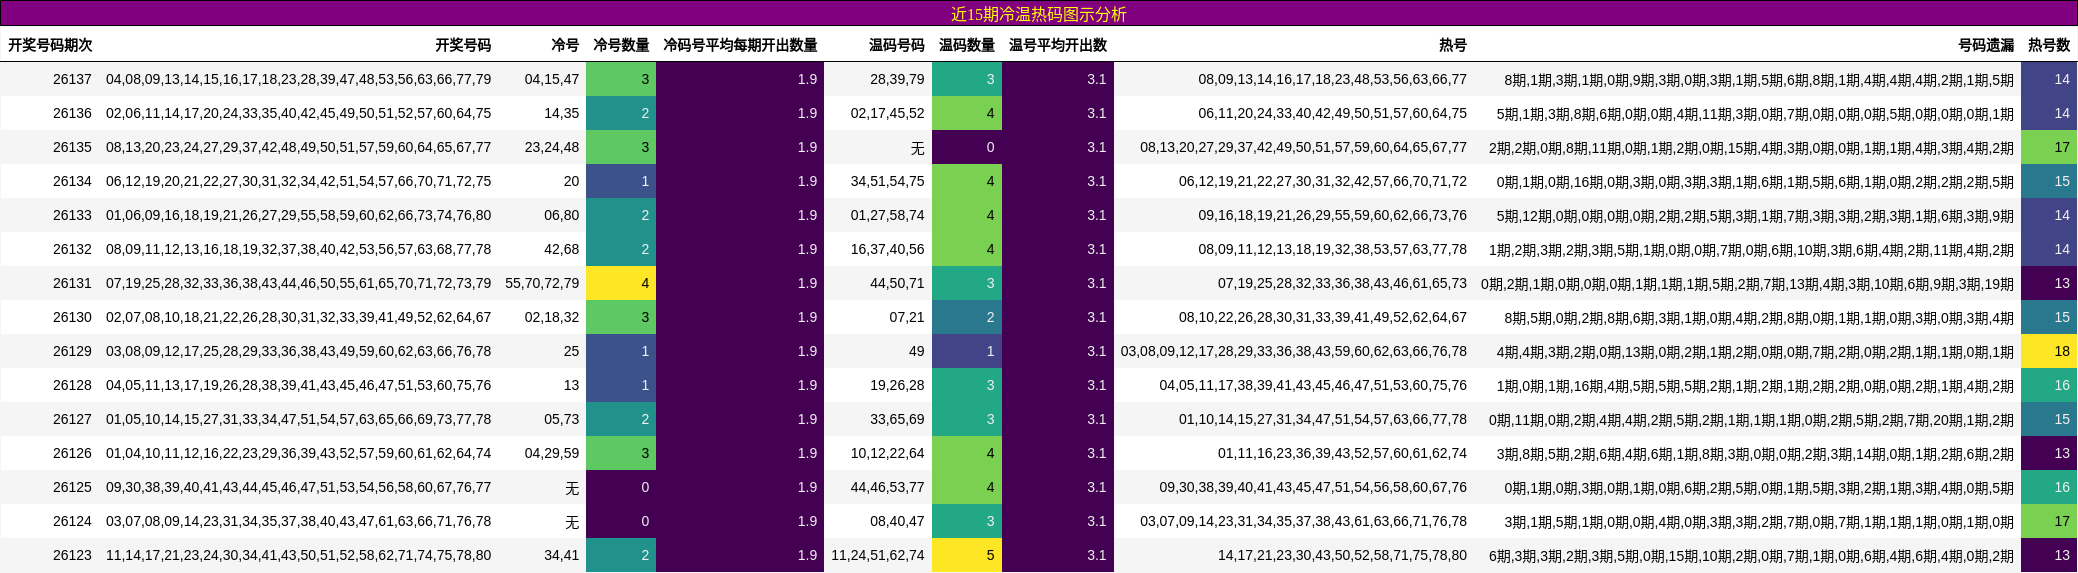
Task: Select period number 26125
Action: tap(72, 487)
